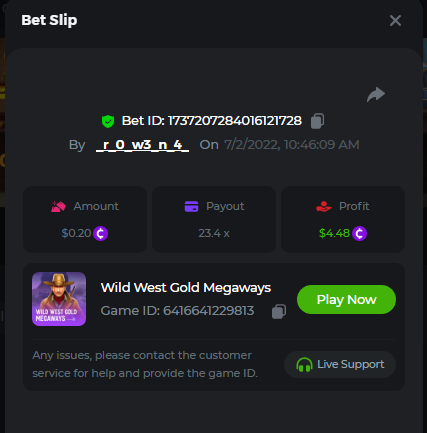Viewport: 427px width, 433px height.
Task: Click the Game ID number text
Action: coord(208,311)
